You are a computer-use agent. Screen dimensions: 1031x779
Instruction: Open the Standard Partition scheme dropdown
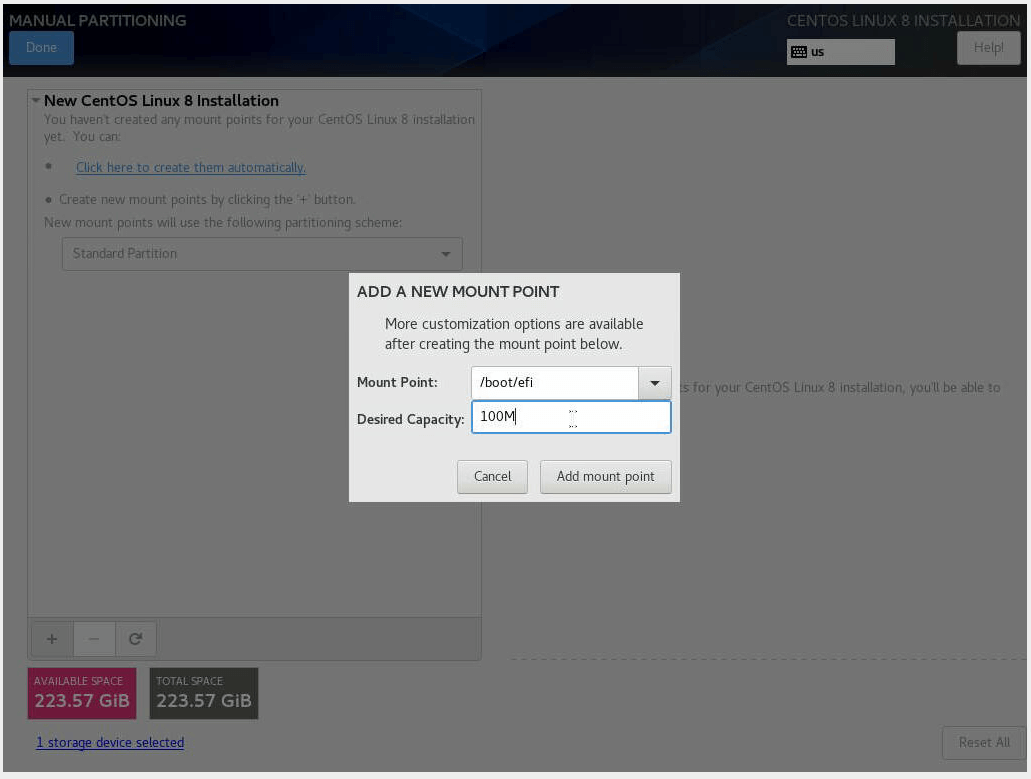(x=262, y=254)
